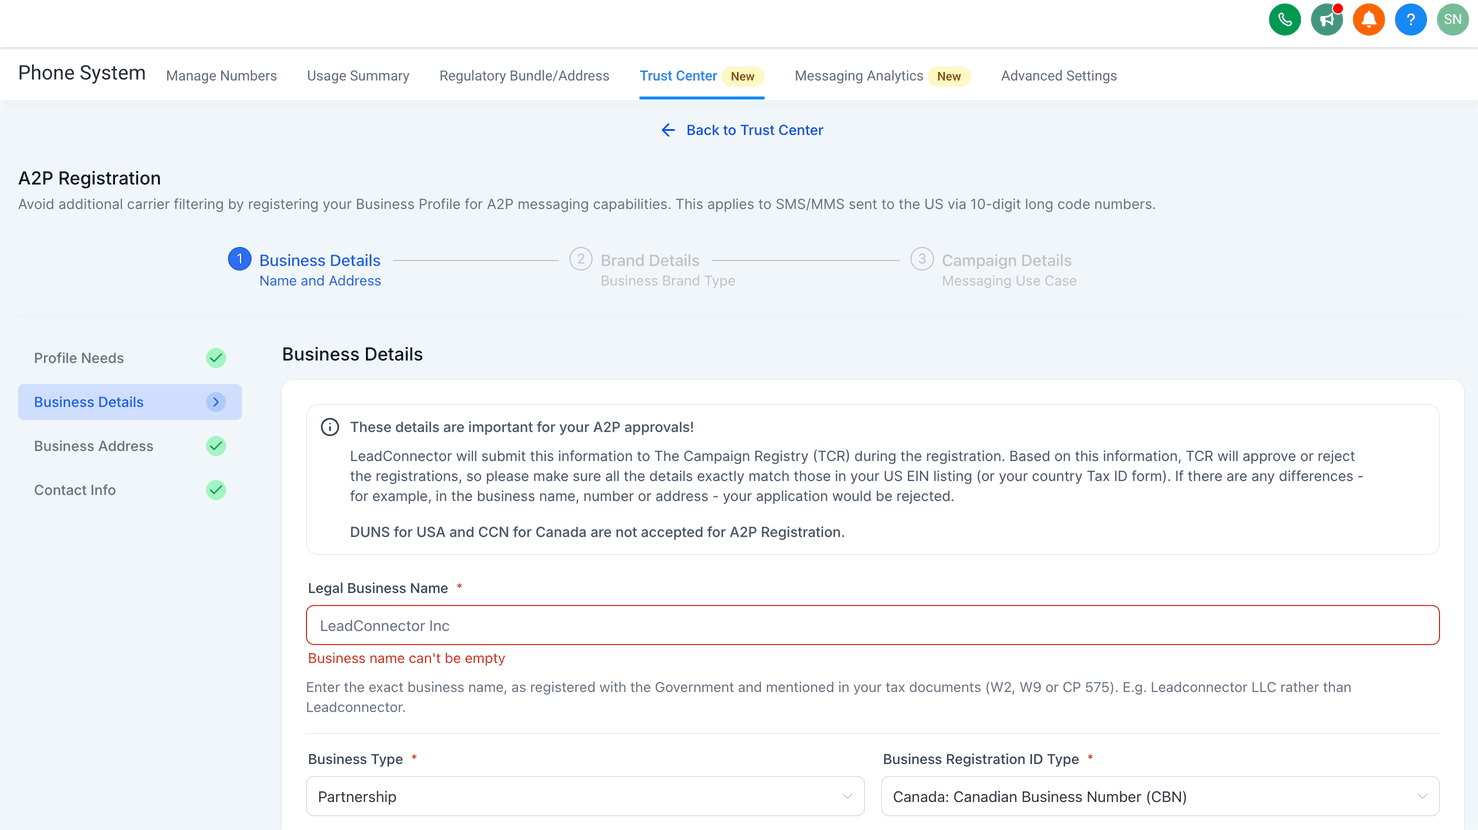Select step 2 Brand Details in stepper
Viewport: 1478px width, 830px height.
[x=650, y=261]
